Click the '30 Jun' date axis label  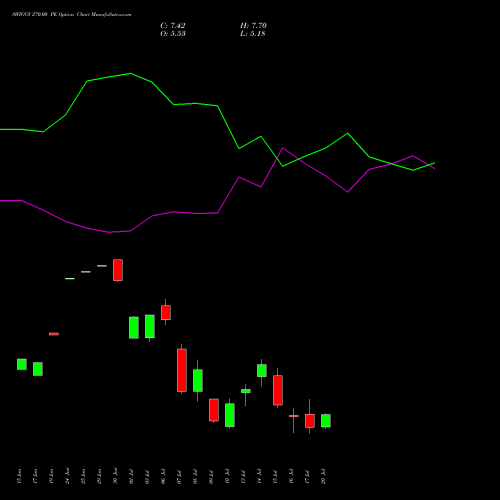tap(115, 476)
